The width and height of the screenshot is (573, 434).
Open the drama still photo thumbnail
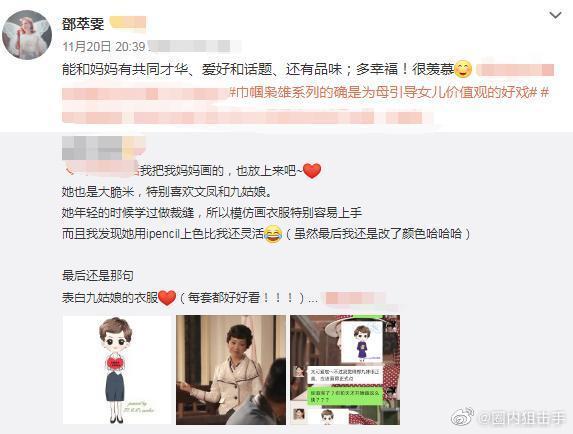[x=231, y=370]
